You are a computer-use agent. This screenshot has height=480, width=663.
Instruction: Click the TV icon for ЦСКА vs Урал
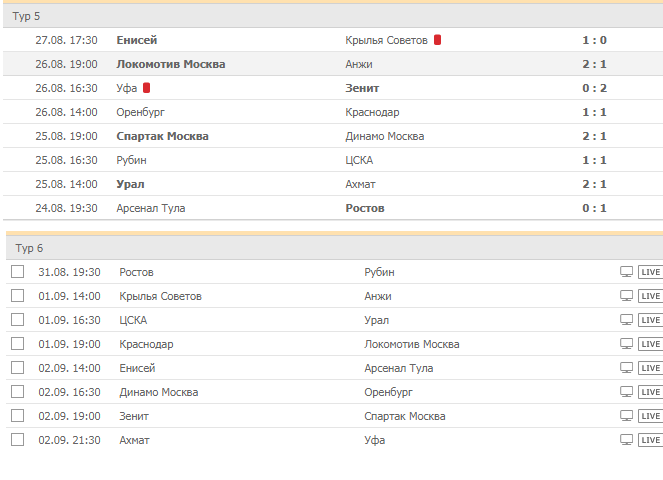click(x=627, y=320)
